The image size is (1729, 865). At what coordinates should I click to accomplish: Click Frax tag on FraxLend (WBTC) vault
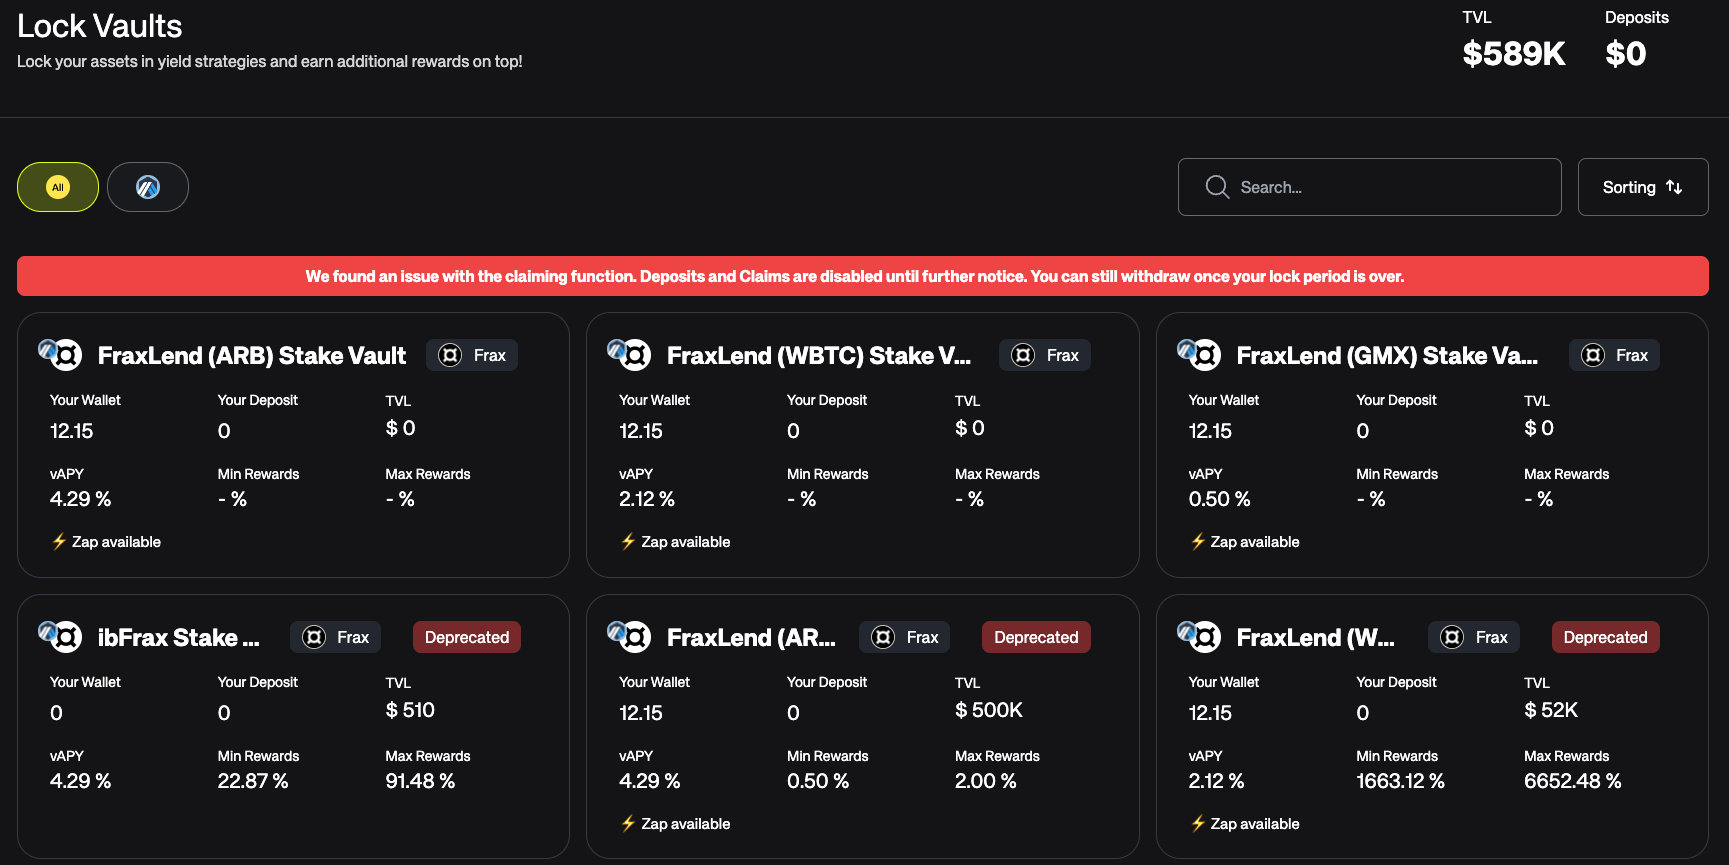[x=1044, y=355]
